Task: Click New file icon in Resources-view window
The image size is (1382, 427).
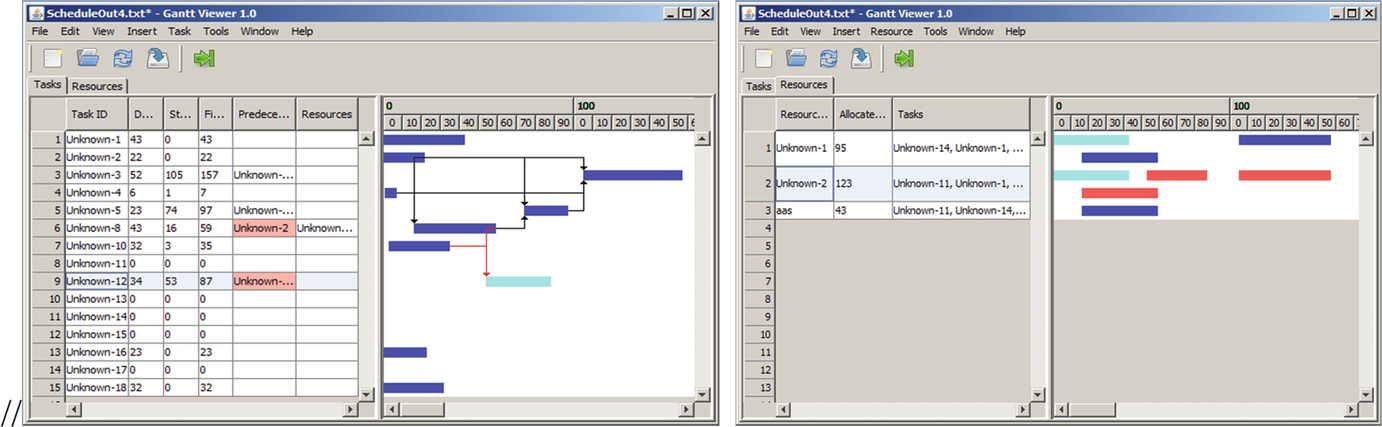Action: click(764, 59)
